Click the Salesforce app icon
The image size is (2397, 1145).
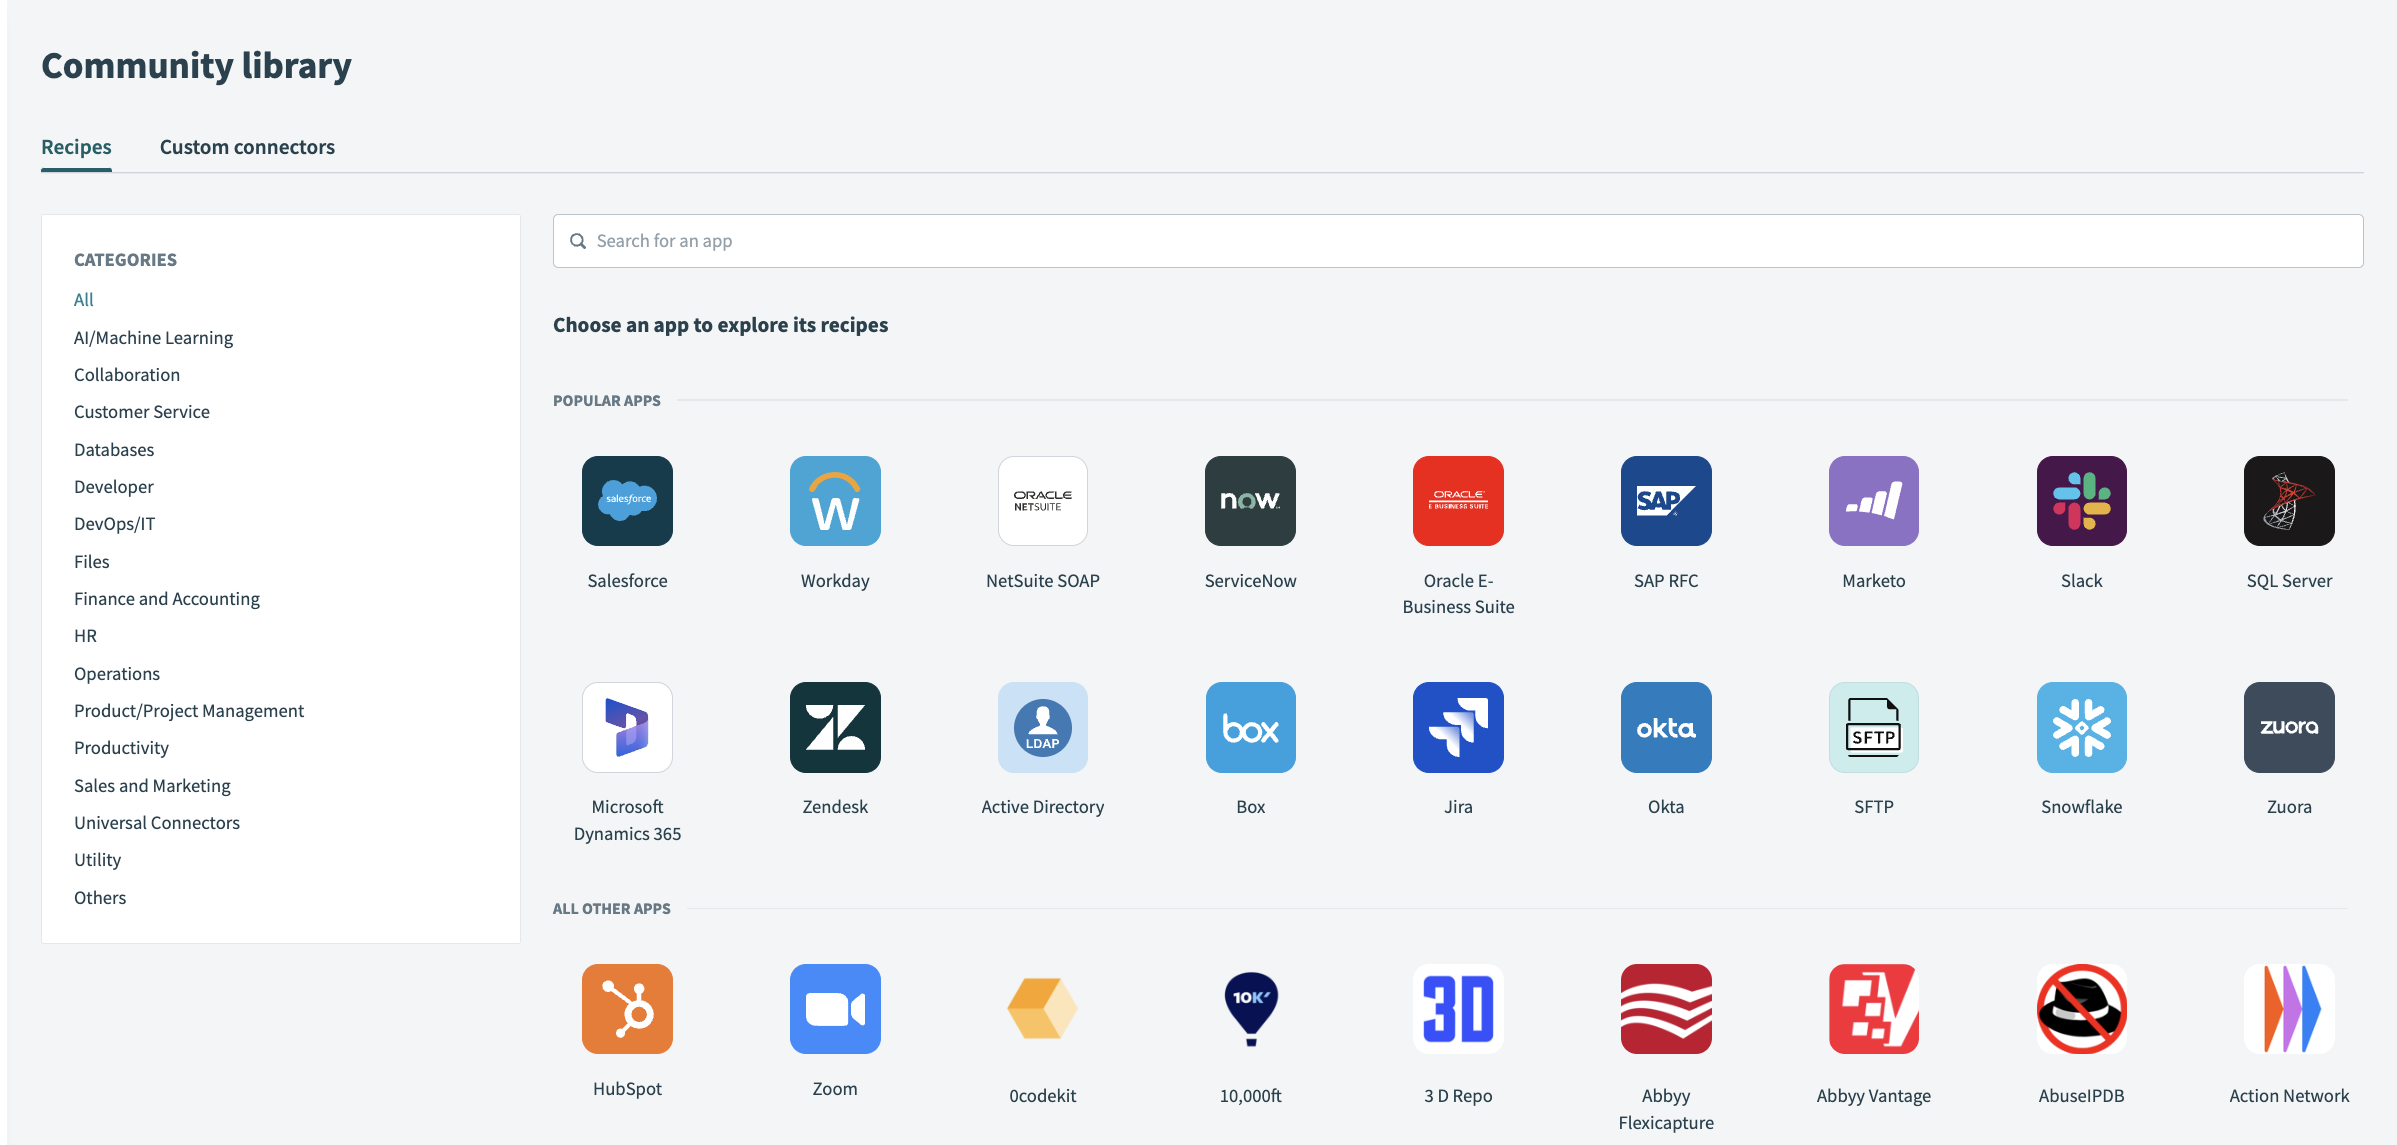[x=627, y=500]
